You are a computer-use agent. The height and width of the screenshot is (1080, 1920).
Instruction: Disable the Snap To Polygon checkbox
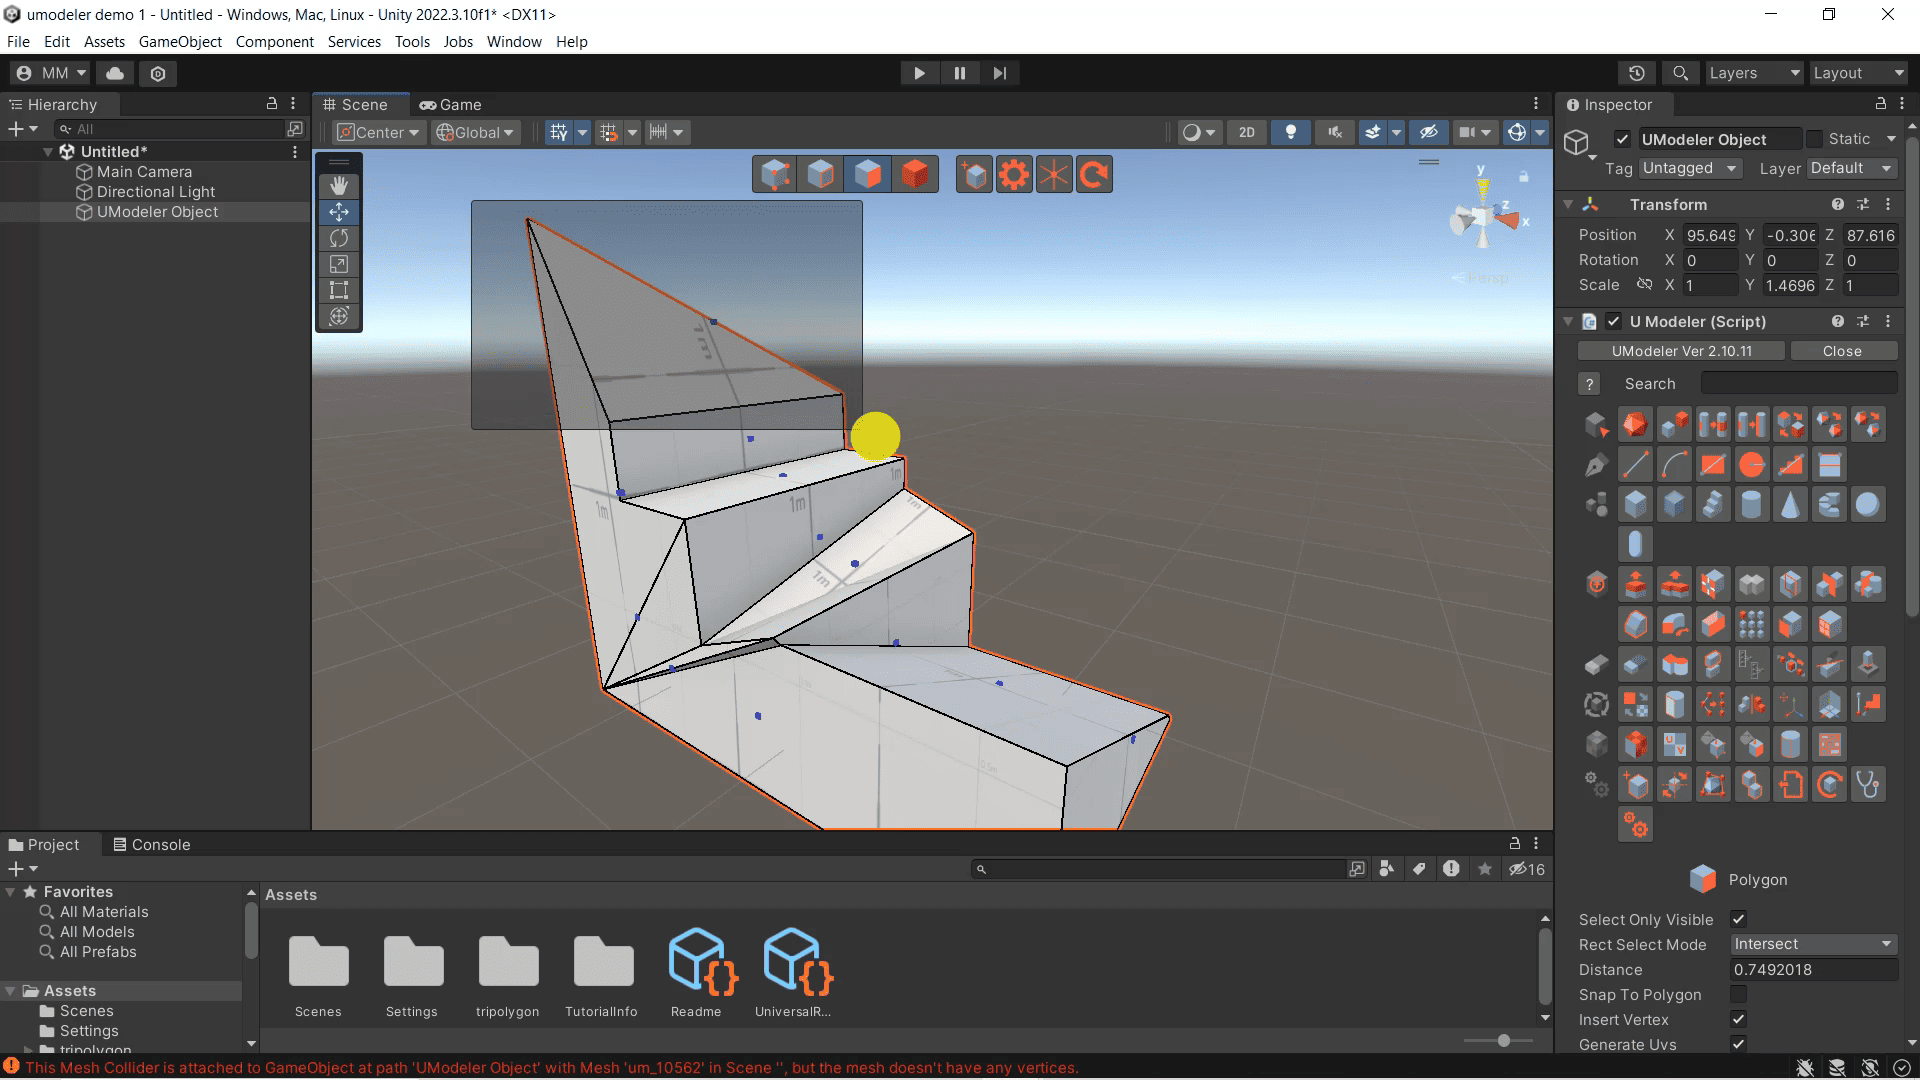click(x=1739, y=995)
